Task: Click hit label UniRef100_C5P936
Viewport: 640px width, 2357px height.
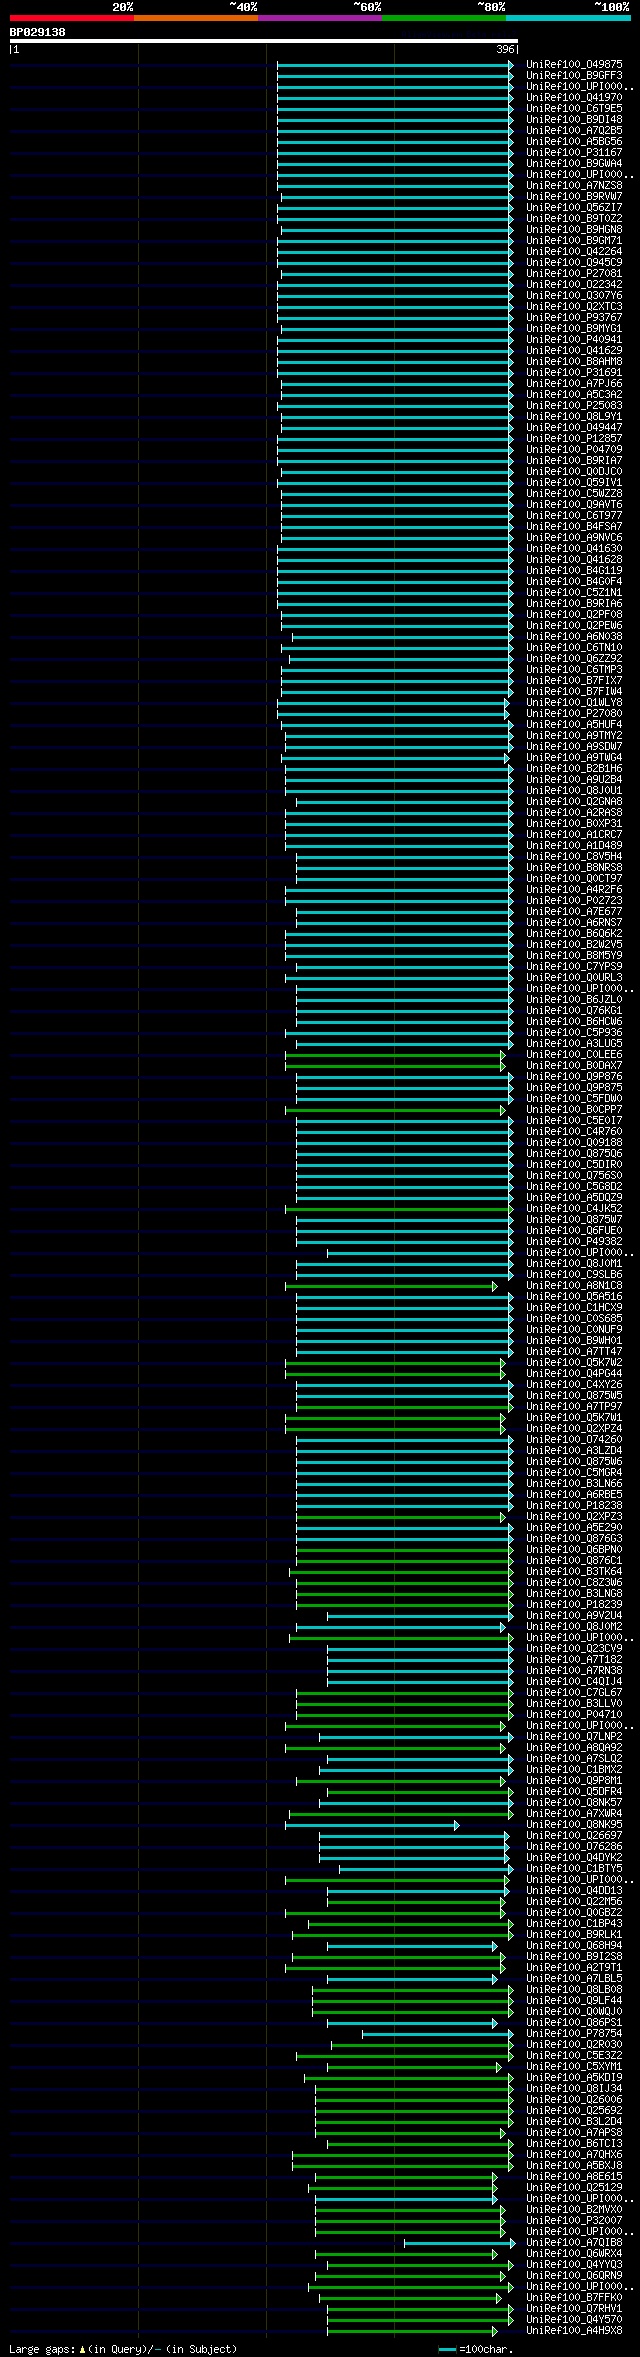Action: 574,1032
